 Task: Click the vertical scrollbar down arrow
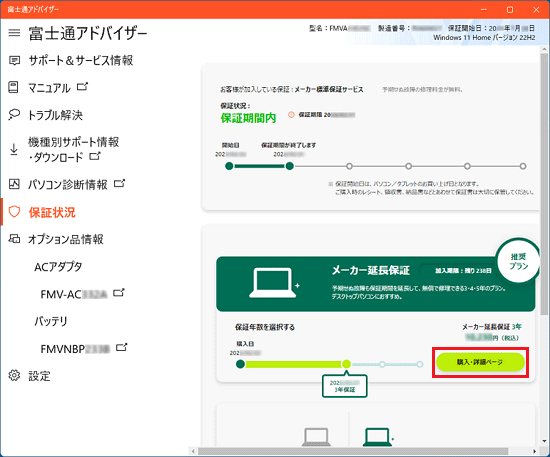pyautogui.click(x=544, y=441)
